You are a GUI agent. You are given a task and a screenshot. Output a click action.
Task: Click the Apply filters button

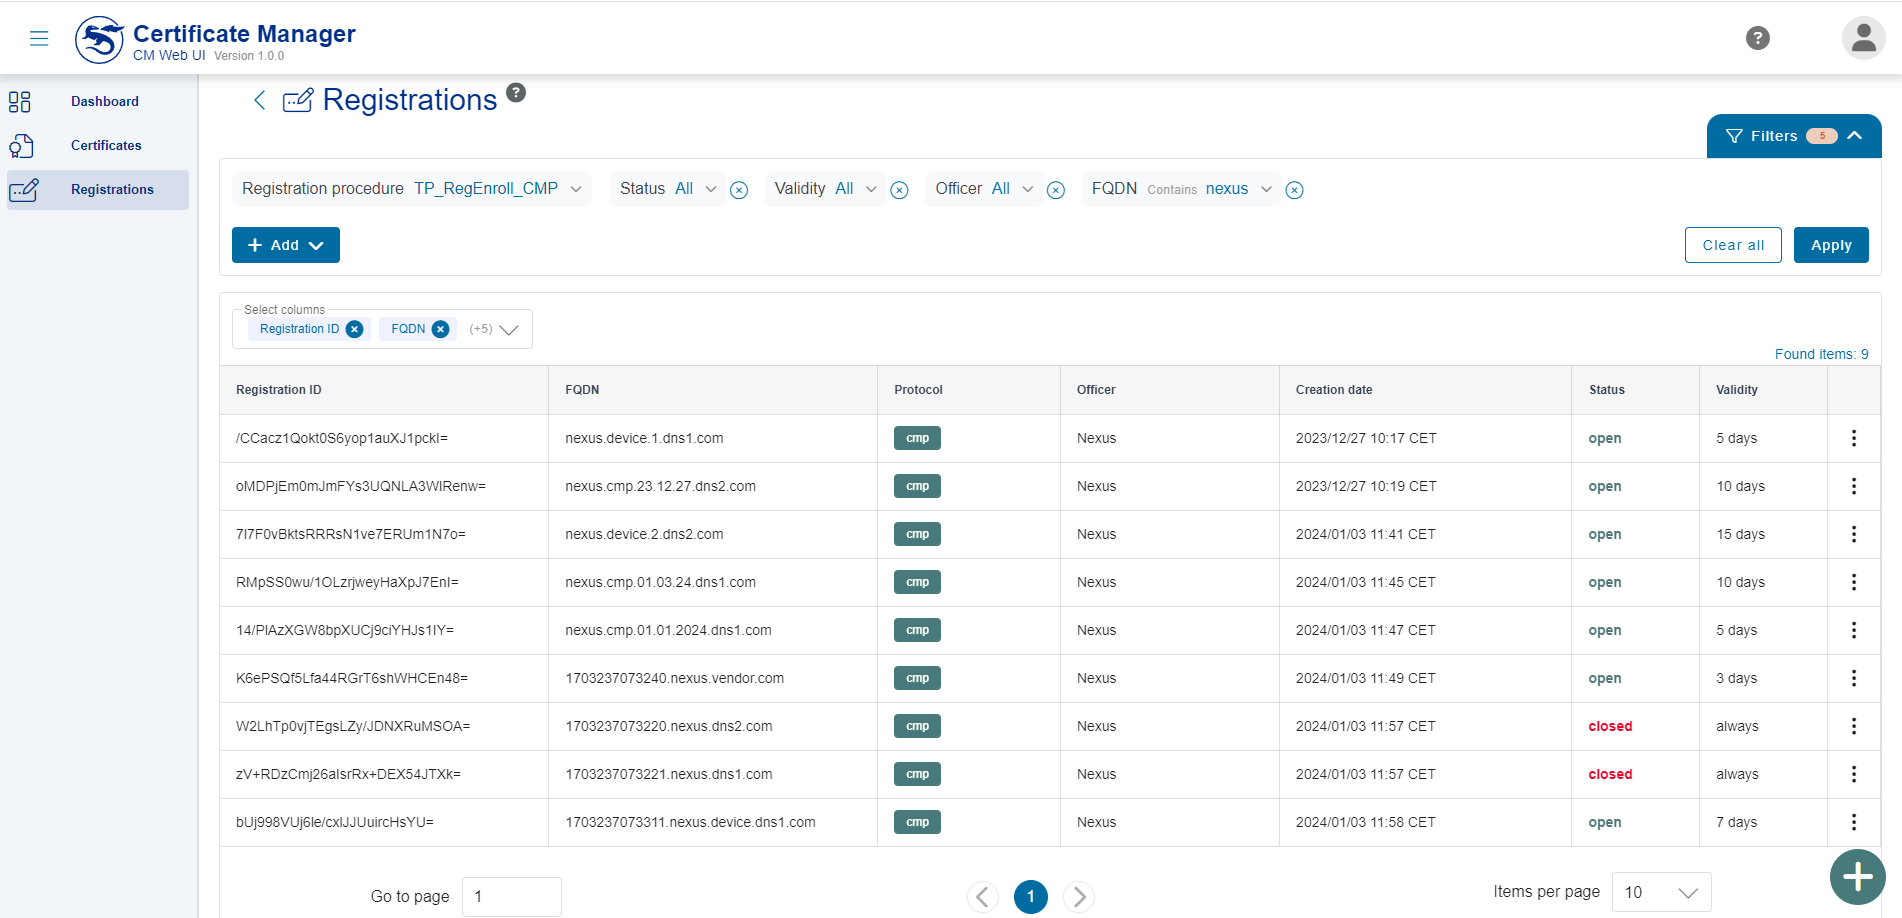[1830, 245]
